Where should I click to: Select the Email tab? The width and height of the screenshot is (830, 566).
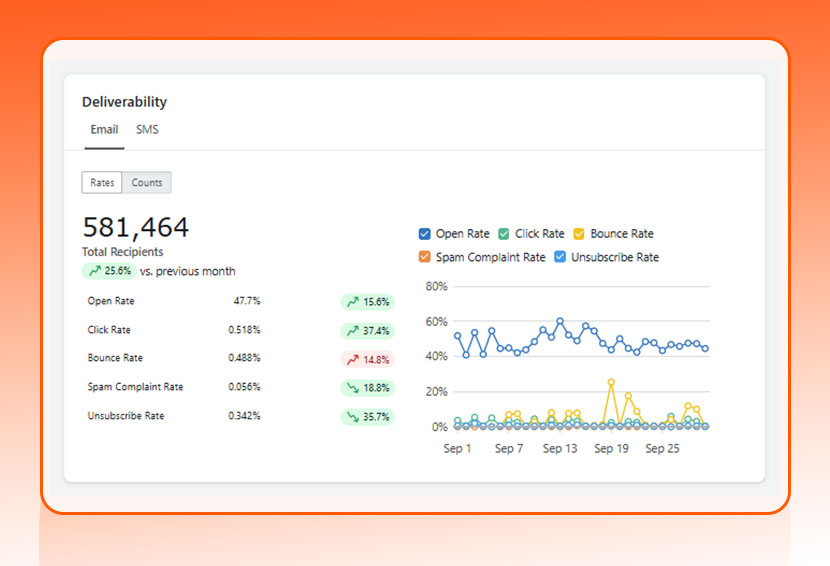point(104,130)
